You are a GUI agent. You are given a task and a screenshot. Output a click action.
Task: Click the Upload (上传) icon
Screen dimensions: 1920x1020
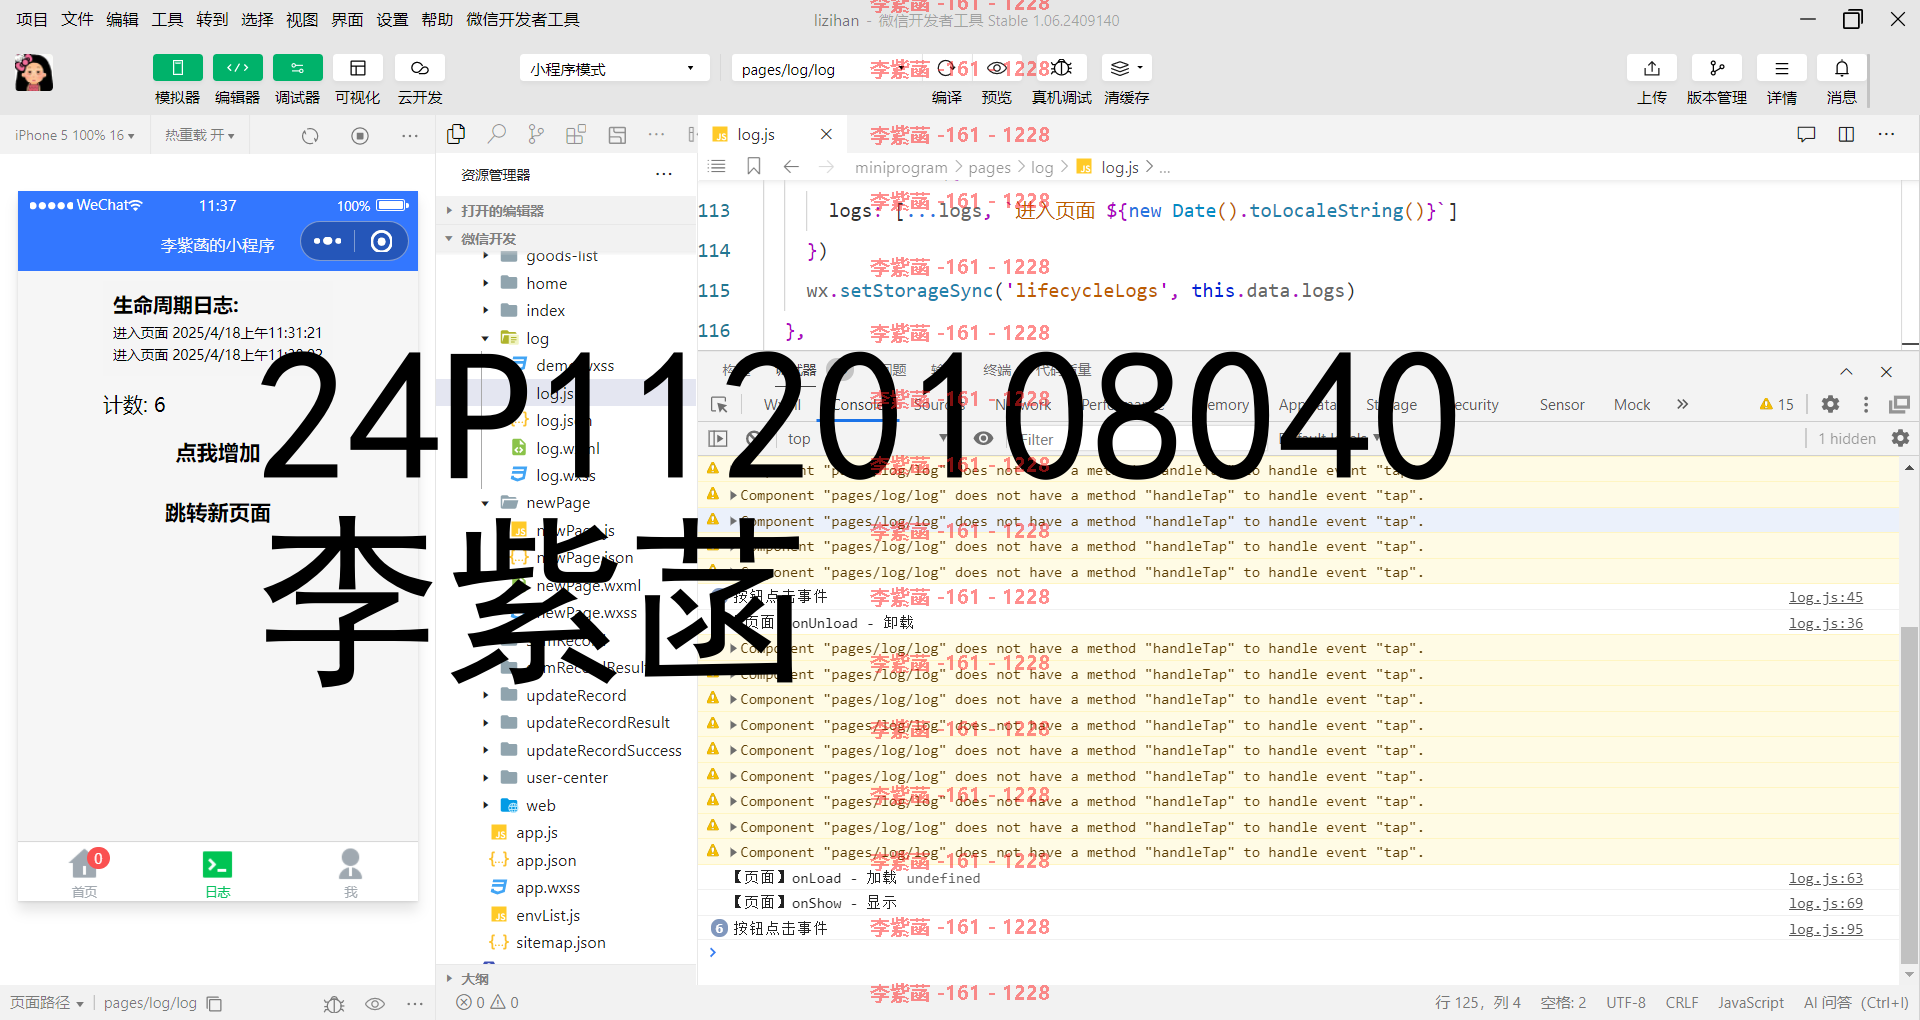click(1652, 68)
